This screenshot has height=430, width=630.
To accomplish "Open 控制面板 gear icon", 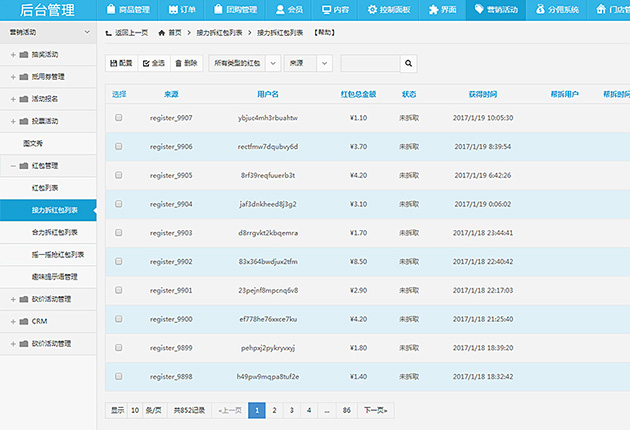I will [372, 9].
